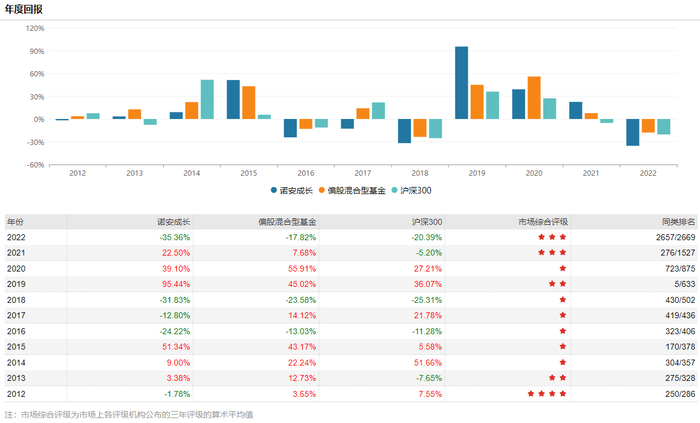Select the 市场综合评级 column header
Image resolution: width=700 pixels, height=423 pixels.
(x=541, y=221)
